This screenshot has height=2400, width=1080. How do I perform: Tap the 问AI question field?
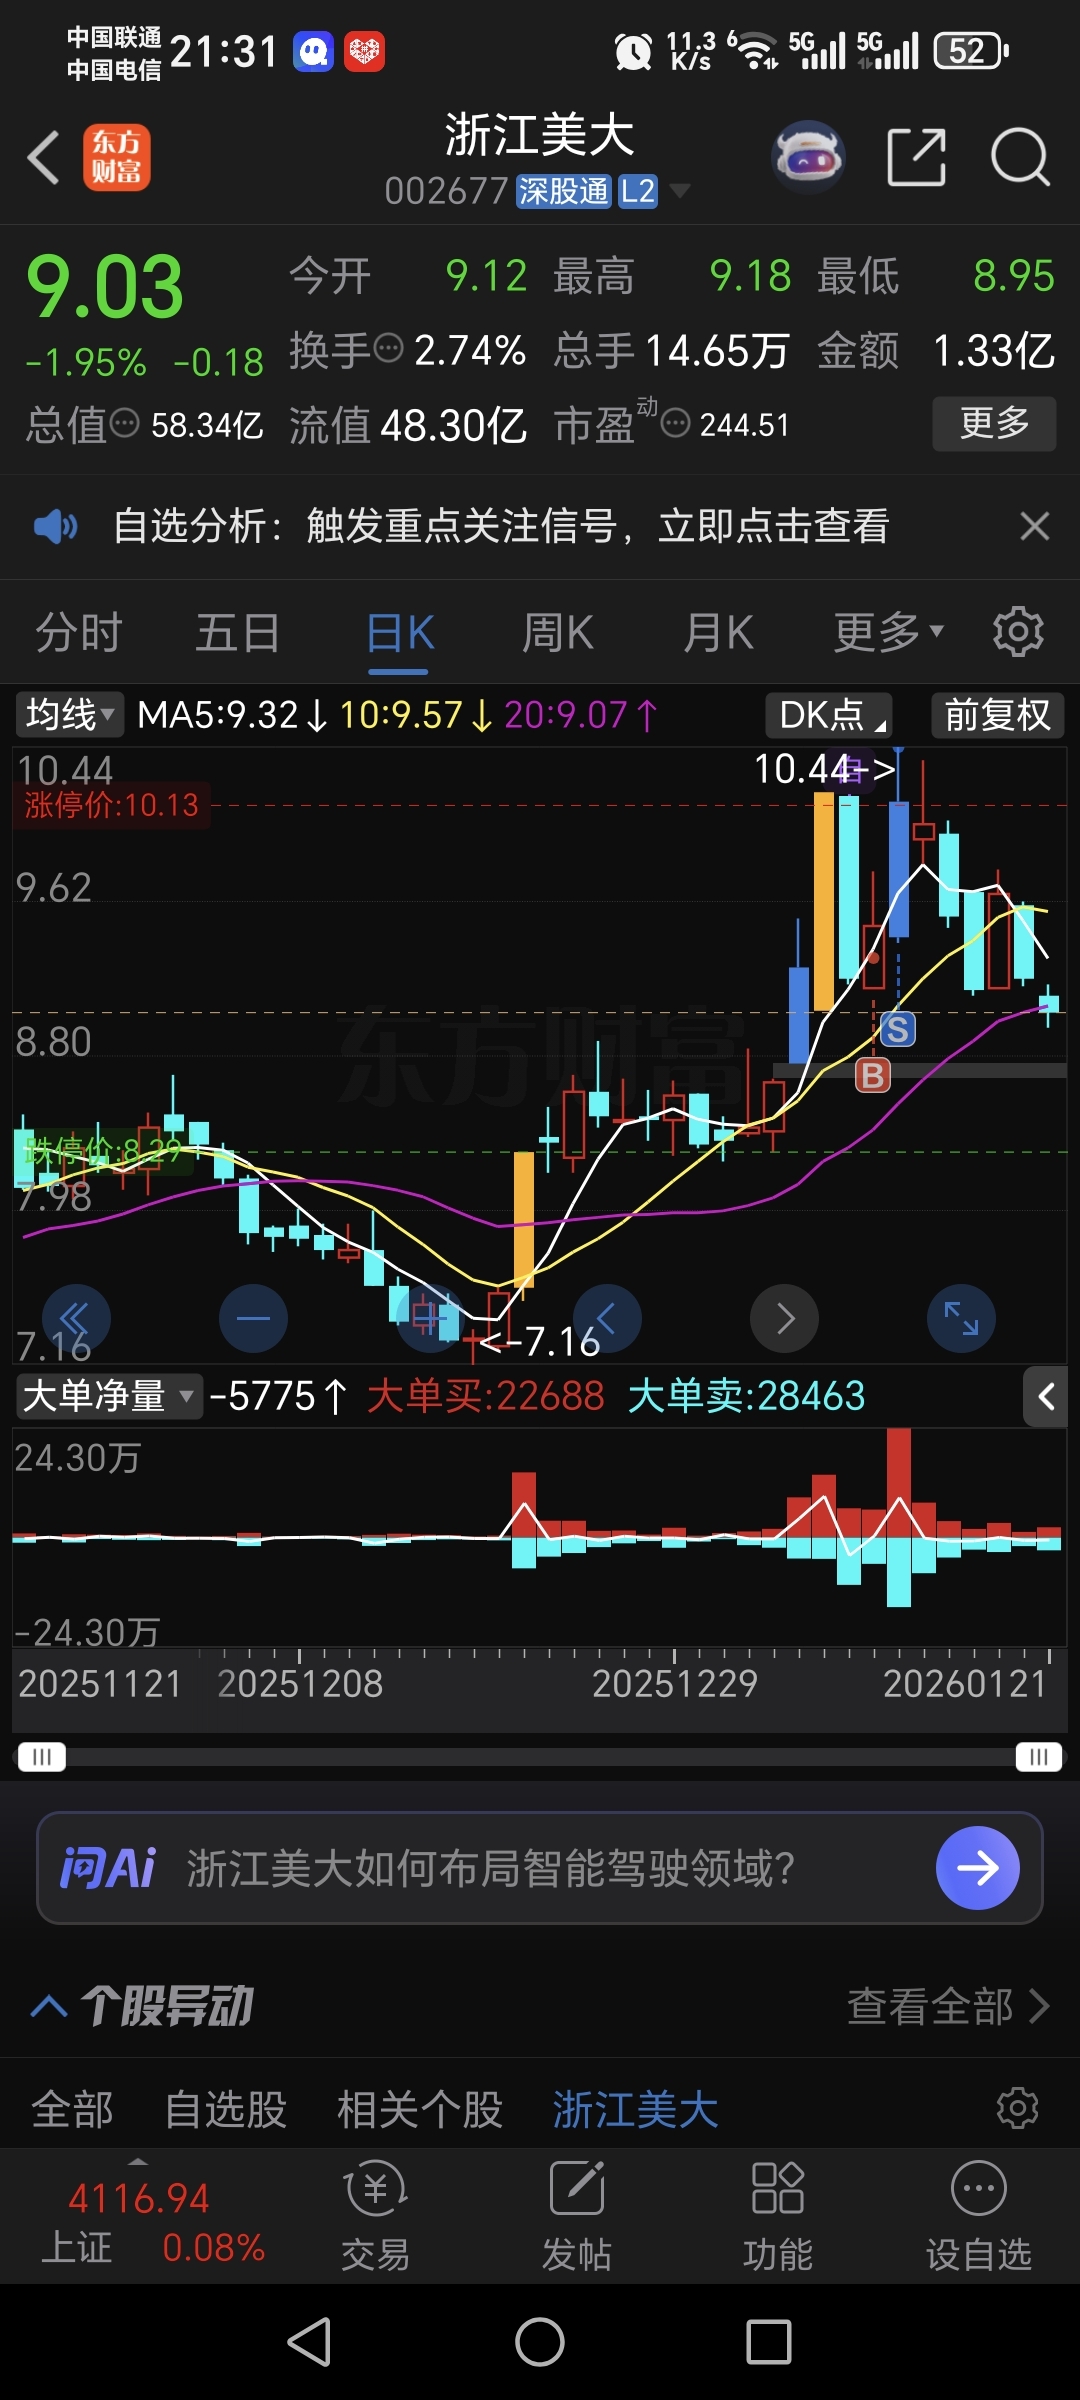(x=540, y=1867)
